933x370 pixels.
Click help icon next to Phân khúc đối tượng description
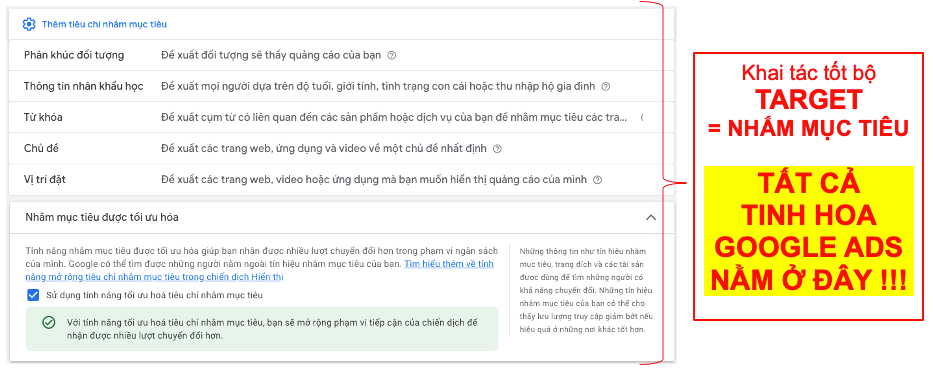(x=392, y=55)
